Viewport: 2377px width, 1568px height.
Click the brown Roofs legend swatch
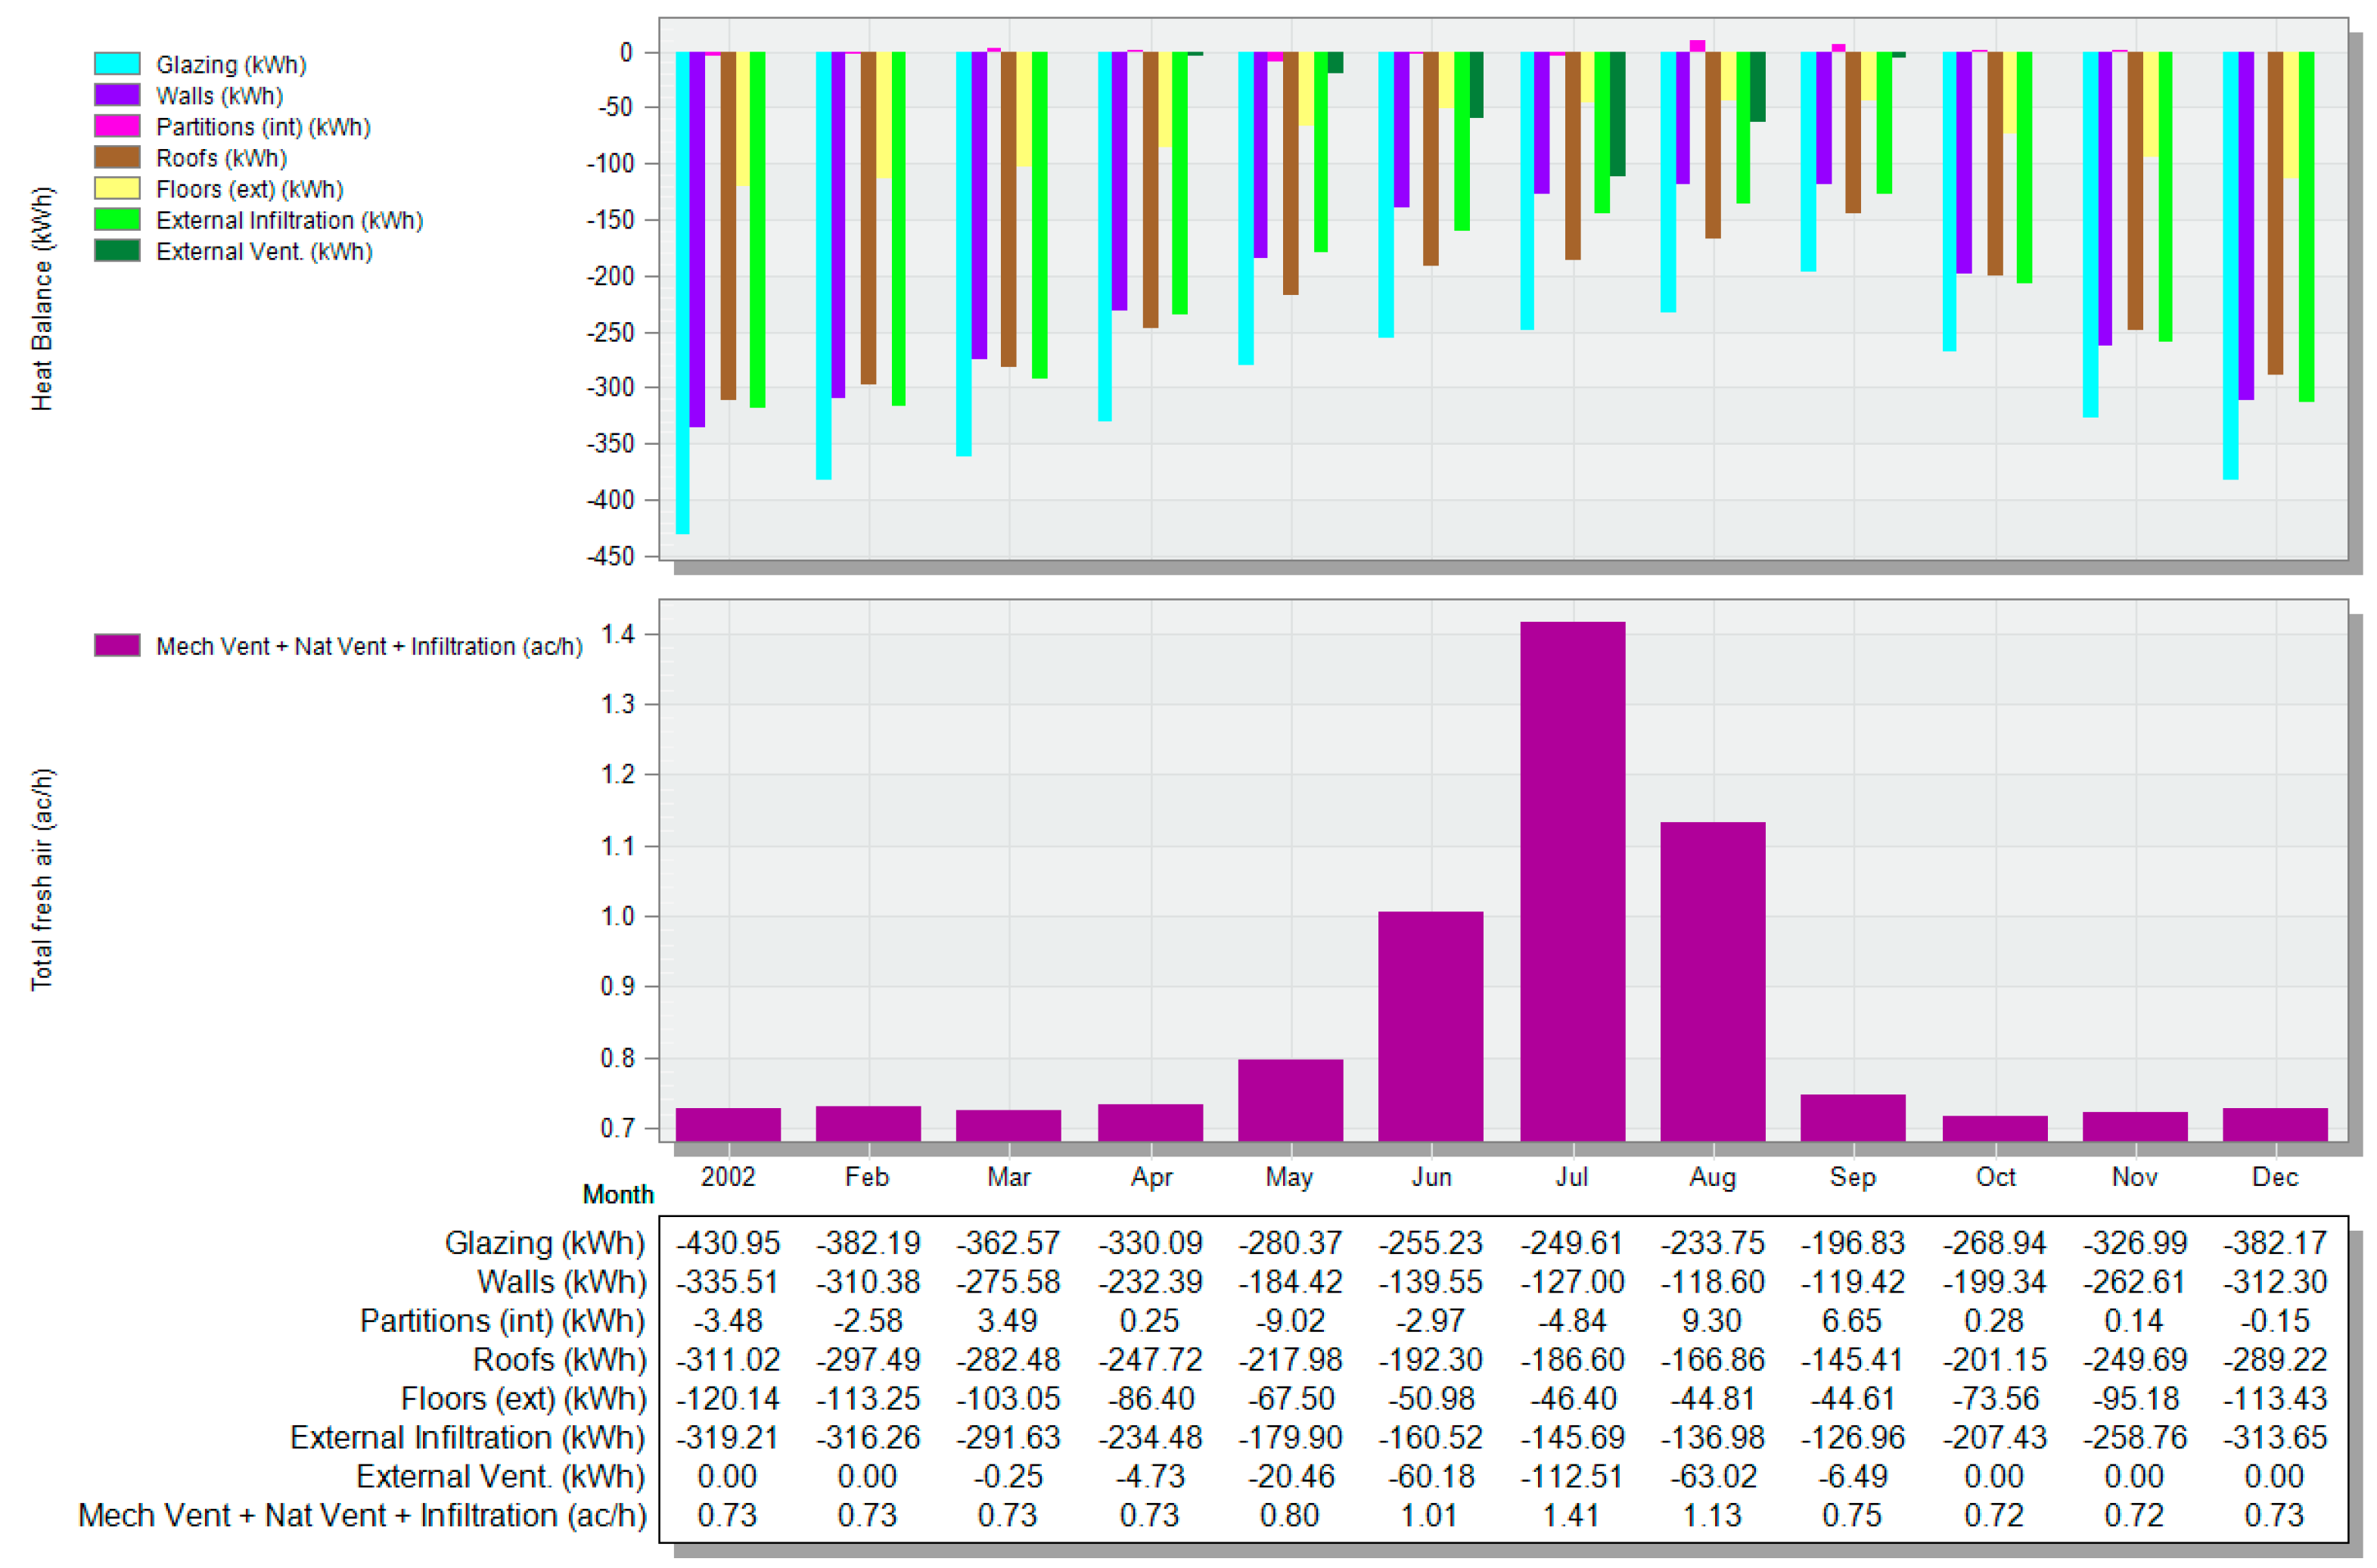click(x=117, y=157)
